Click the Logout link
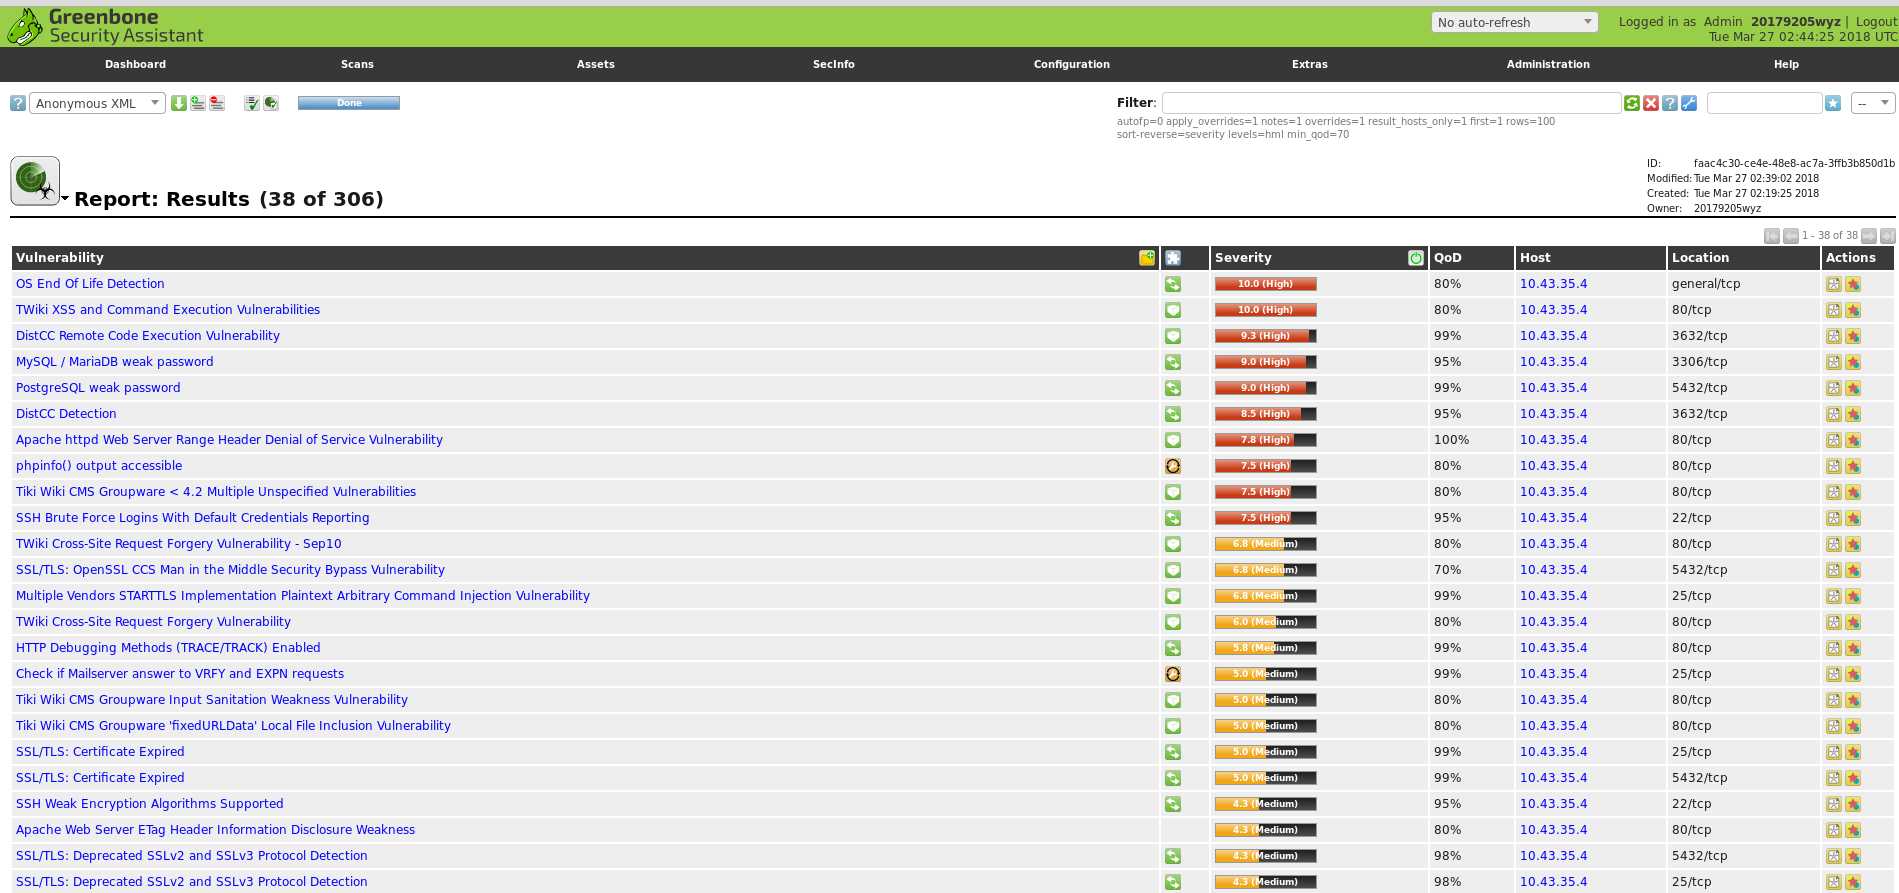This screenshot has width=1899, height=893. coord(1876,21)
